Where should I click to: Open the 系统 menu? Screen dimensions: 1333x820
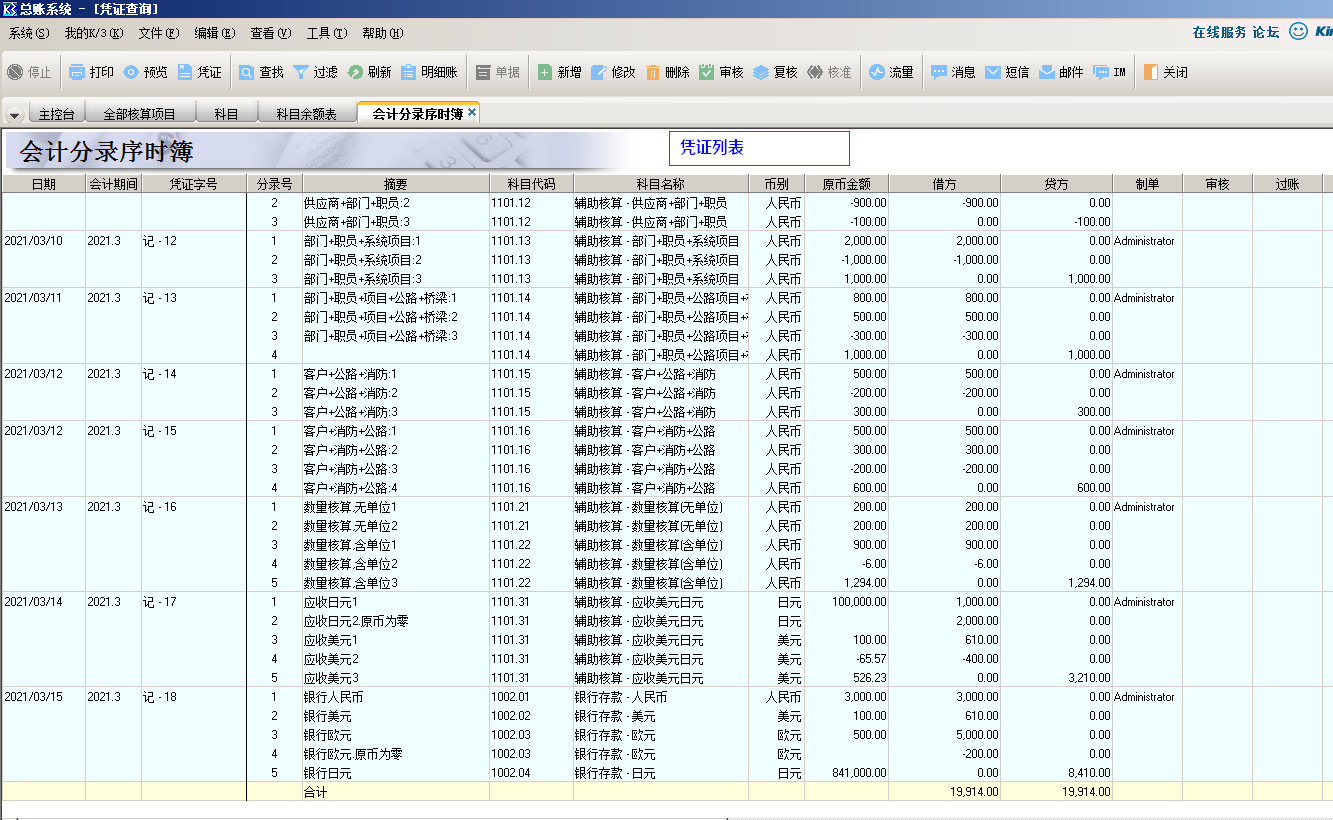[x=28, y=33]
